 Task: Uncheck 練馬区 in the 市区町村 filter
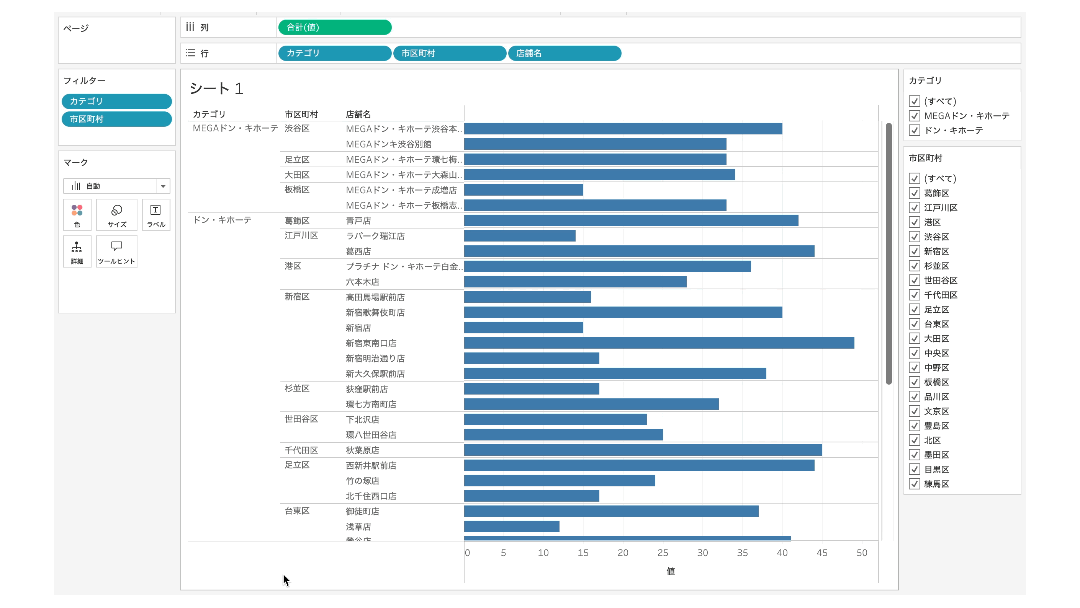click(x=915, y=484)
